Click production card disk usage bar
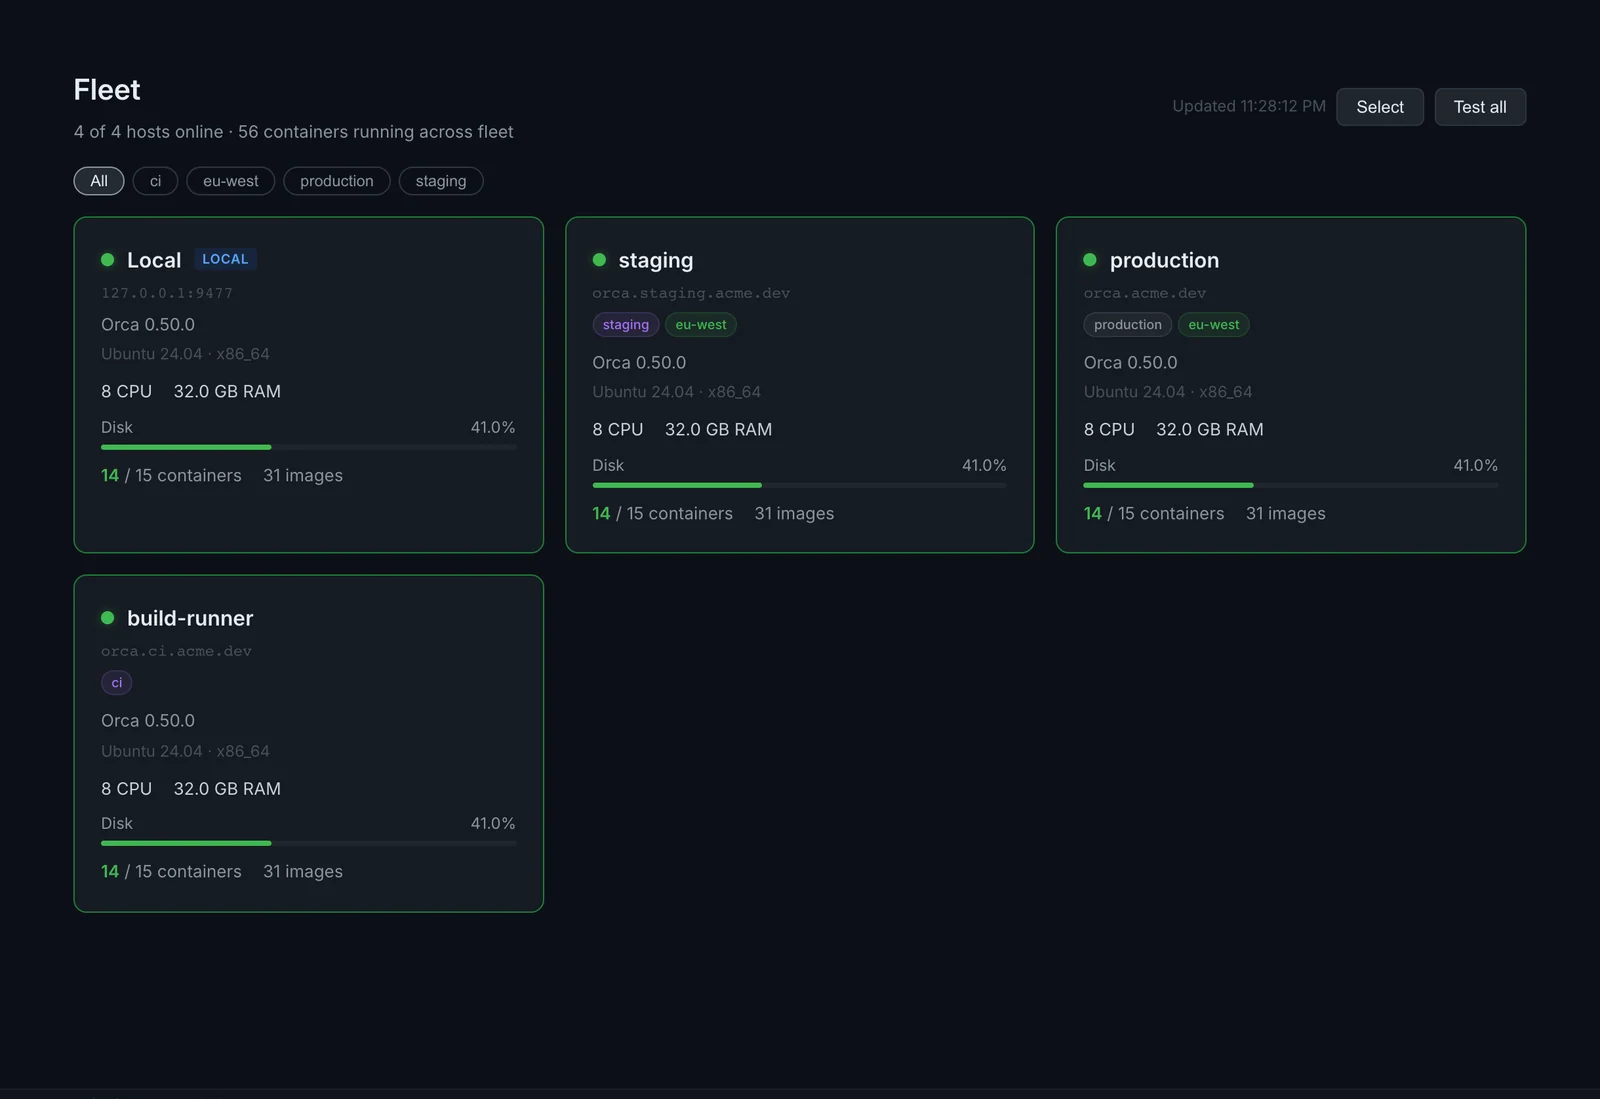Image resolution: width=1600 pixels, height=1099 pixels. 1291,485
